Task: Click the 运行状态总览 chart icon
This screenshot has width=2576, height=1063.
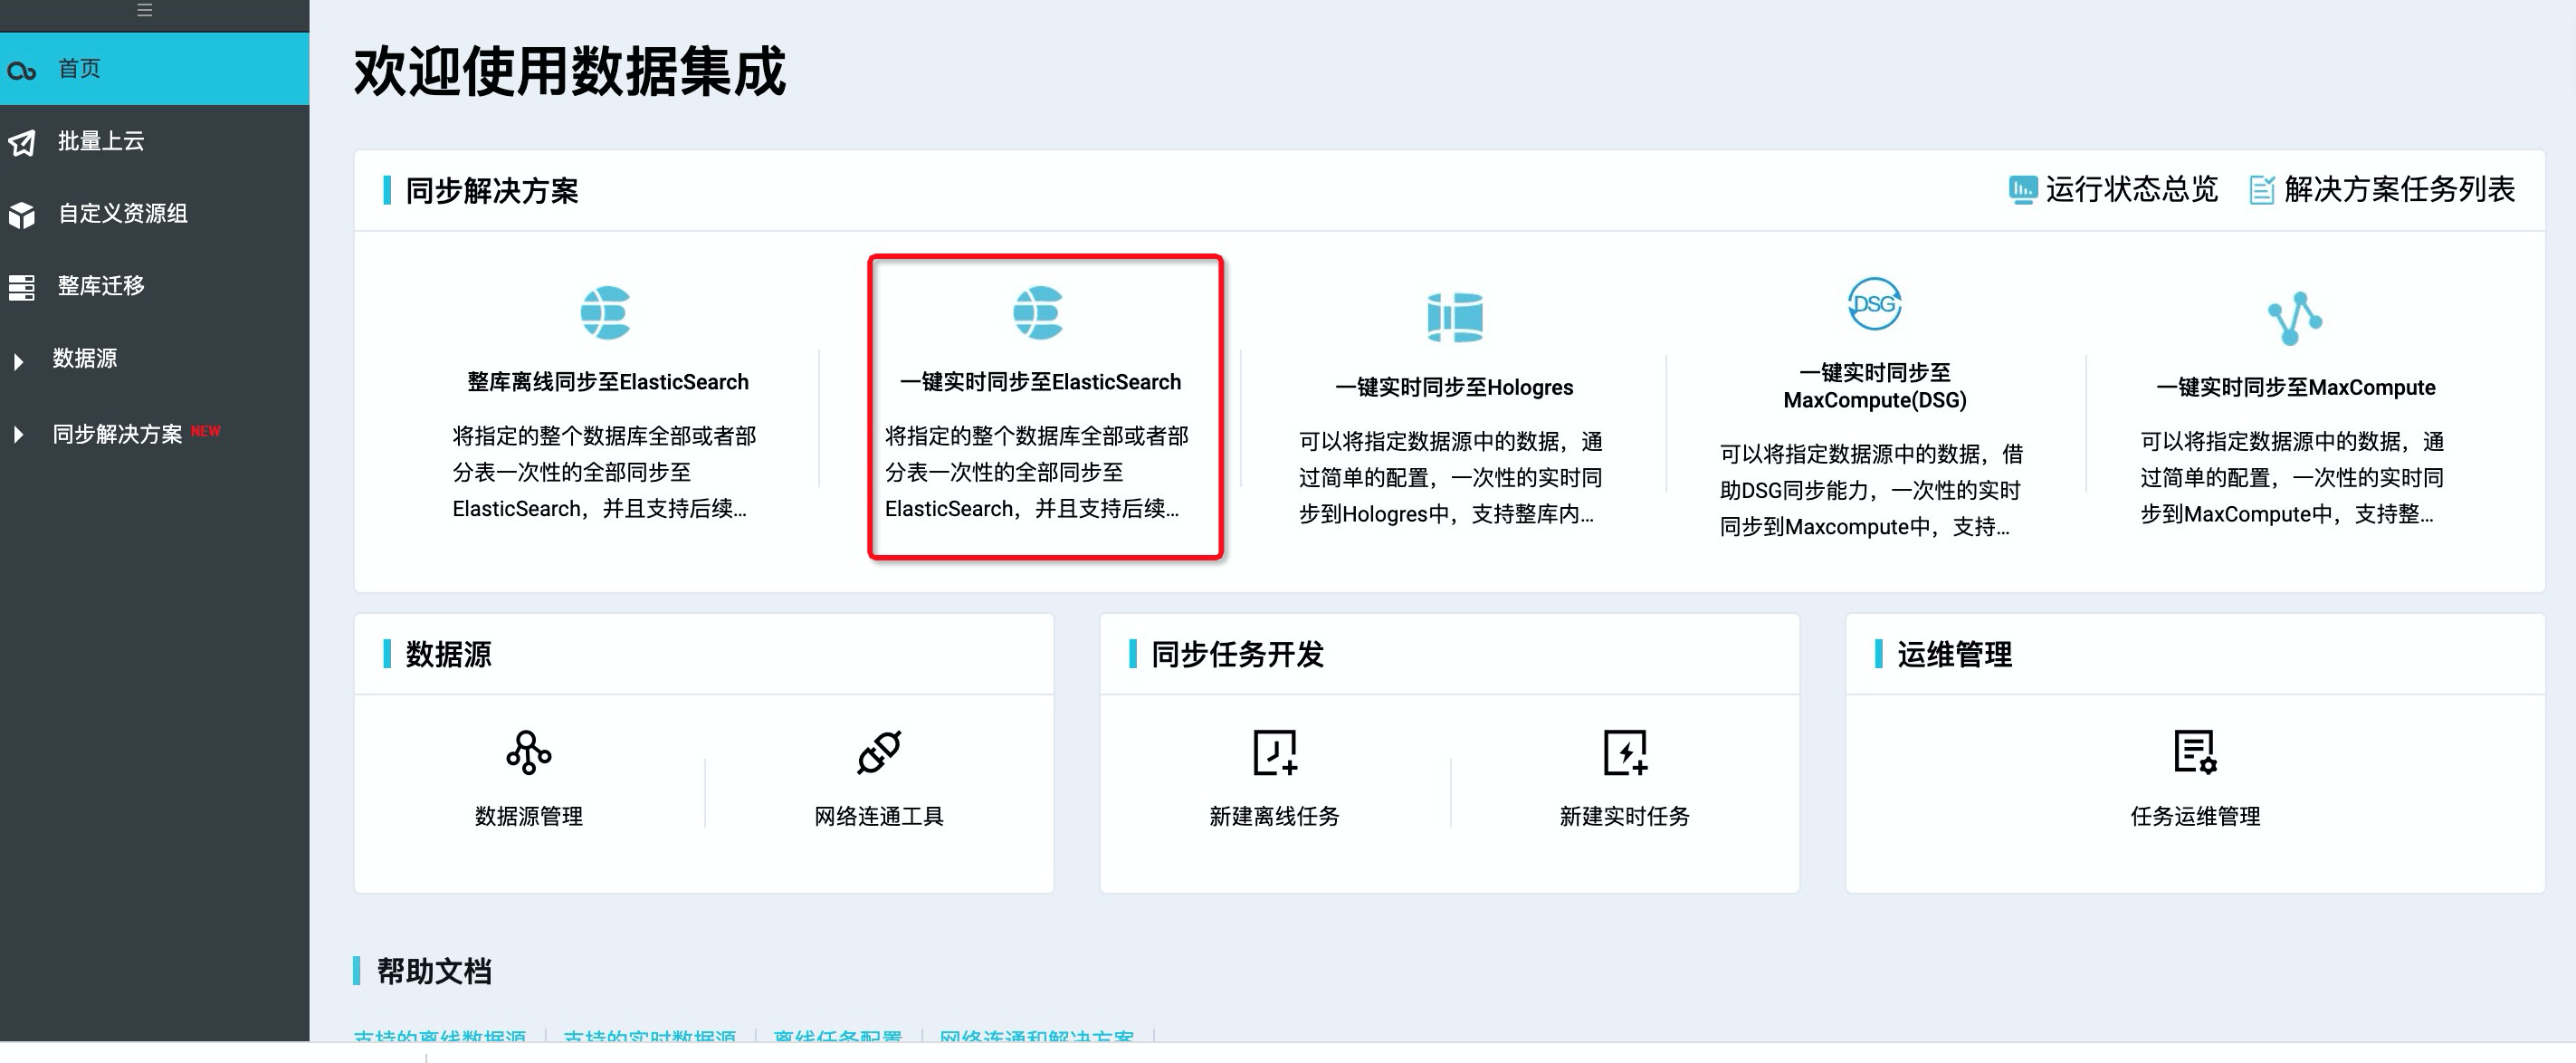Action: [2022, 189]
